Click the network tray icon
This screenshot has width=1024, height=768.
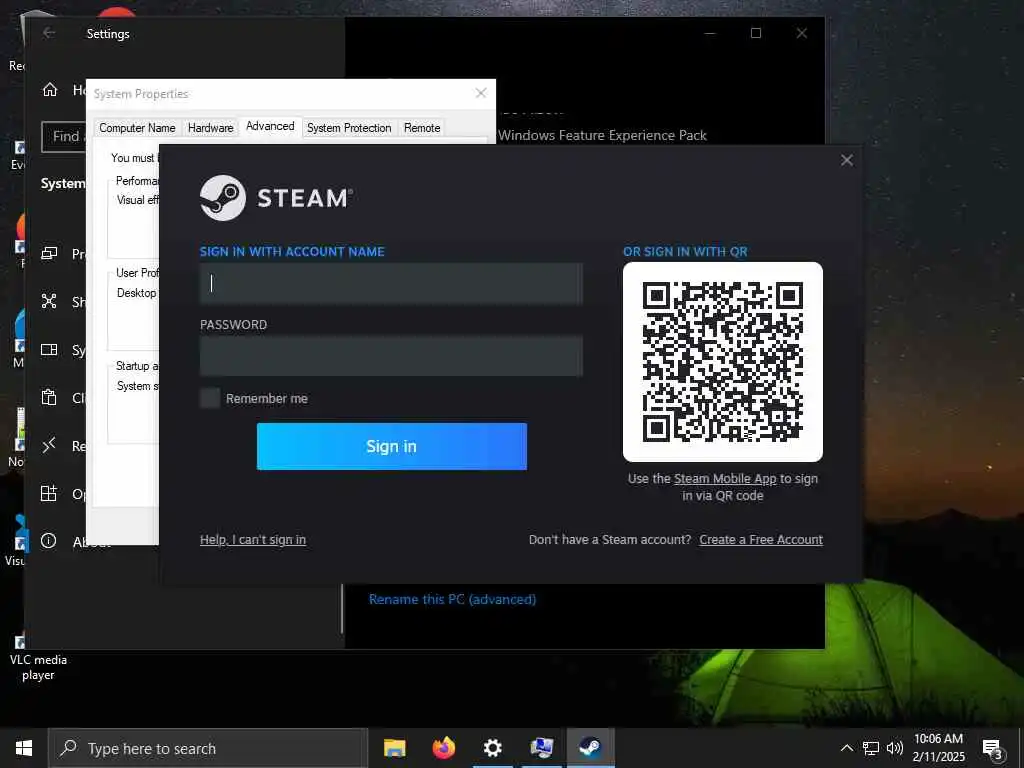pos(871,748)
